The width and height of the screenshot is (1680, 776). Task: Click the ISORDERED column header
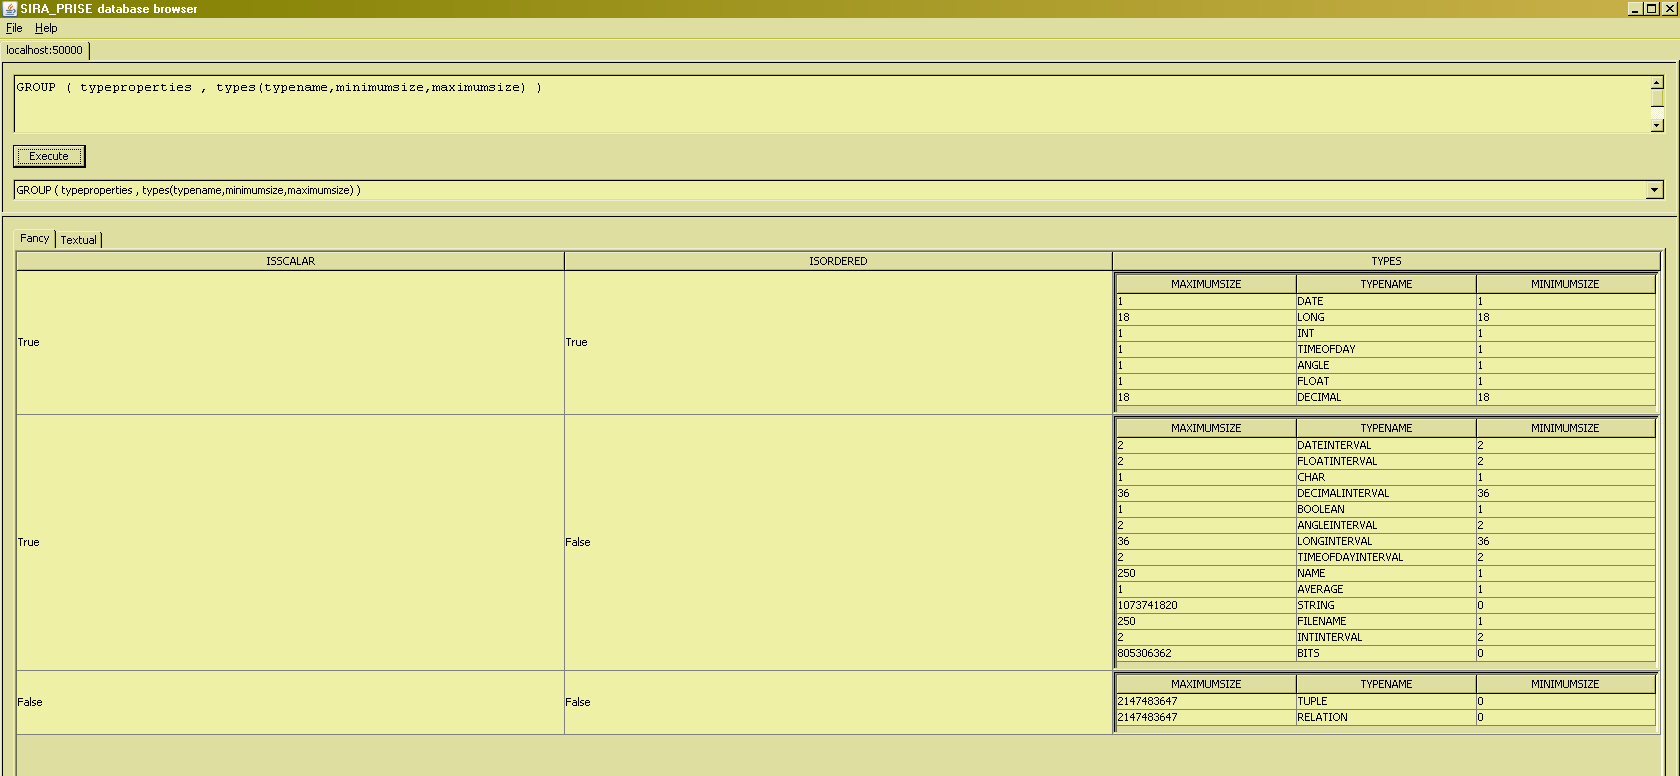838,261
